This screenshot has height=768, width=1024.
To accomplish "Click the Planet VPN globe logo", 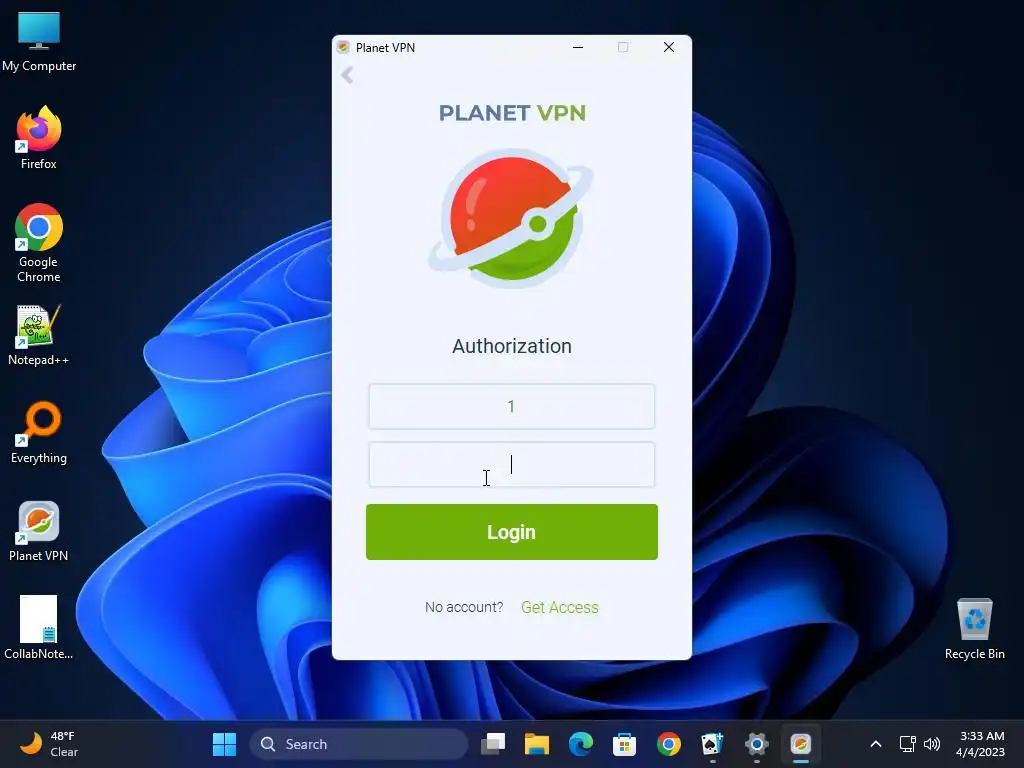I will 511,219.
